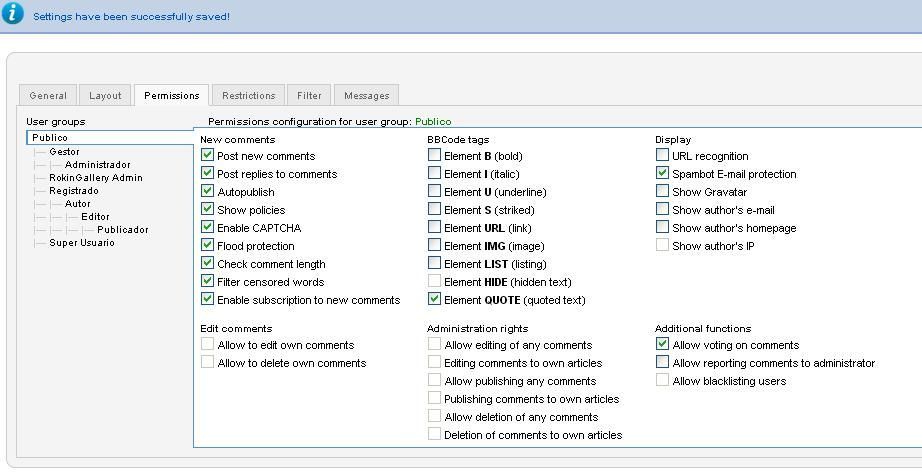Image resolution: width=922 pixels, height=472 pixels.
Task: Disable Enable CAPTCHA checkbox
Action: coord(207,227)
